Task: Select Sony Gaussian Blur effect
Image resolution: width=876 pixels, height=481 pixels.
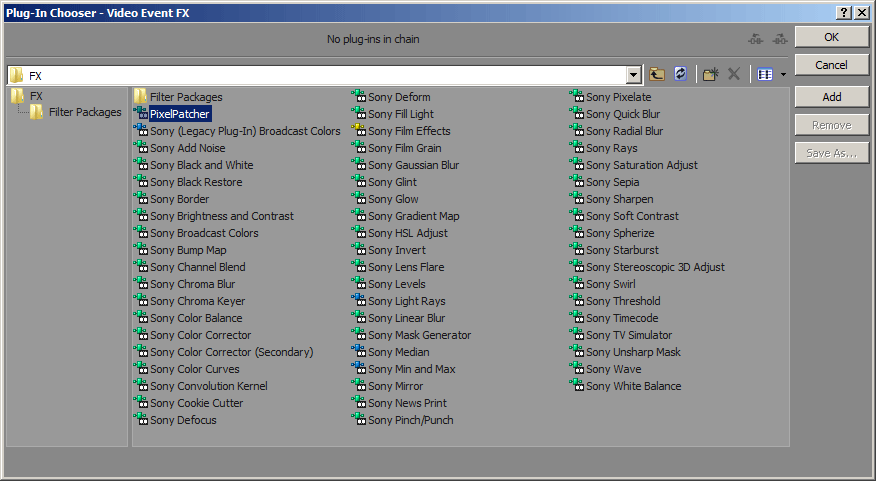Action: pos(413,165)
